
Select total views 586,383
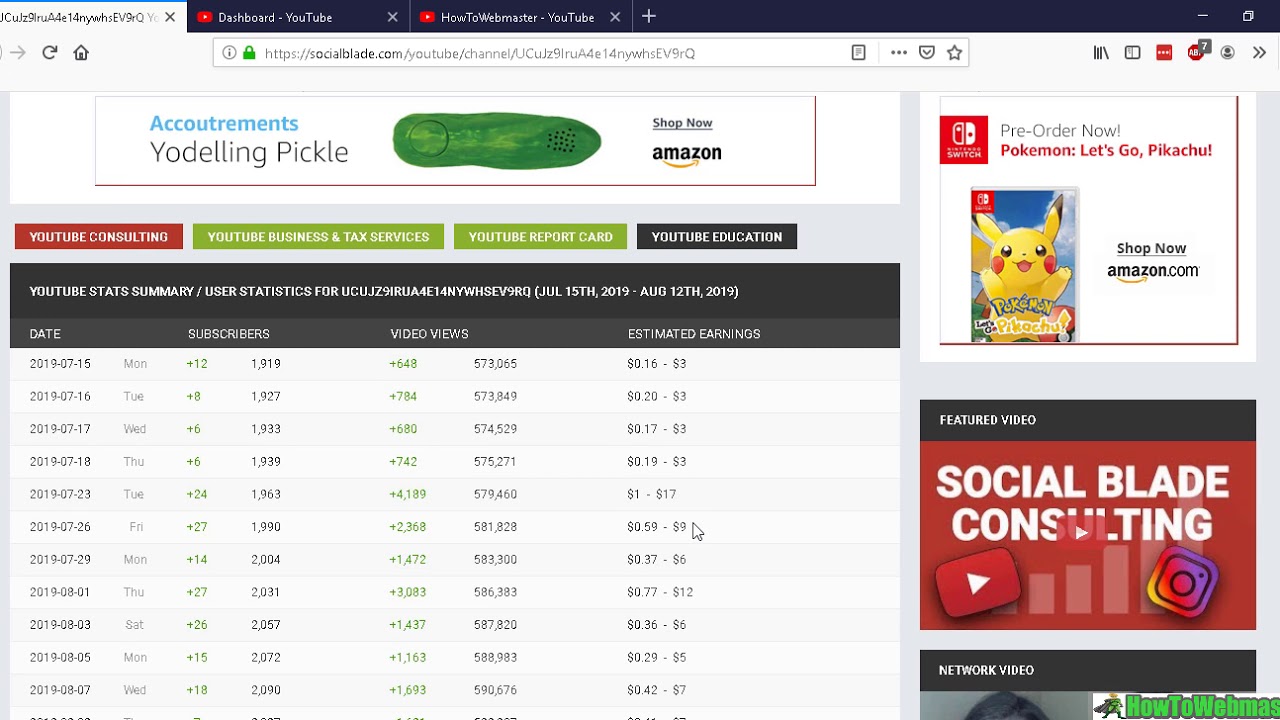pyautogui.click(x=495, y=592)
